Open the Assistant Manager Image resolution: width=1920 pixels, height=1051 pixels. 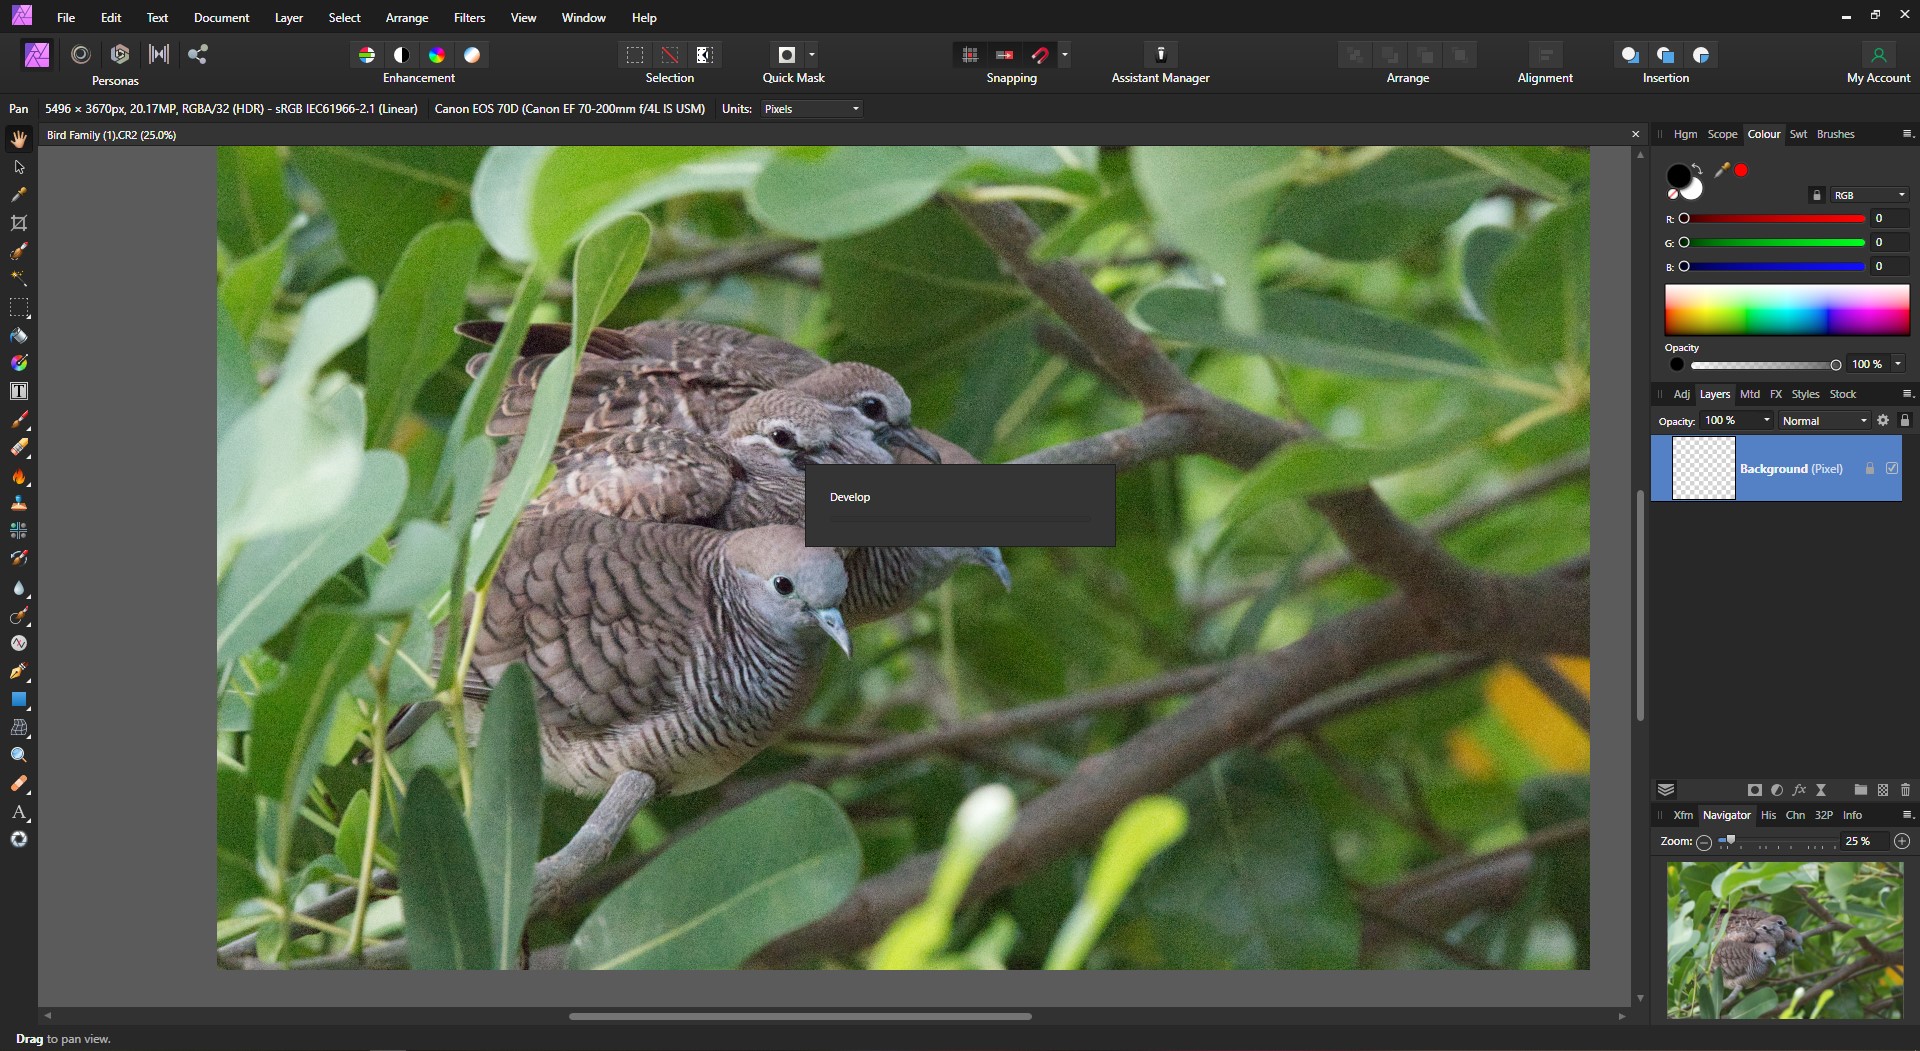1160,55
